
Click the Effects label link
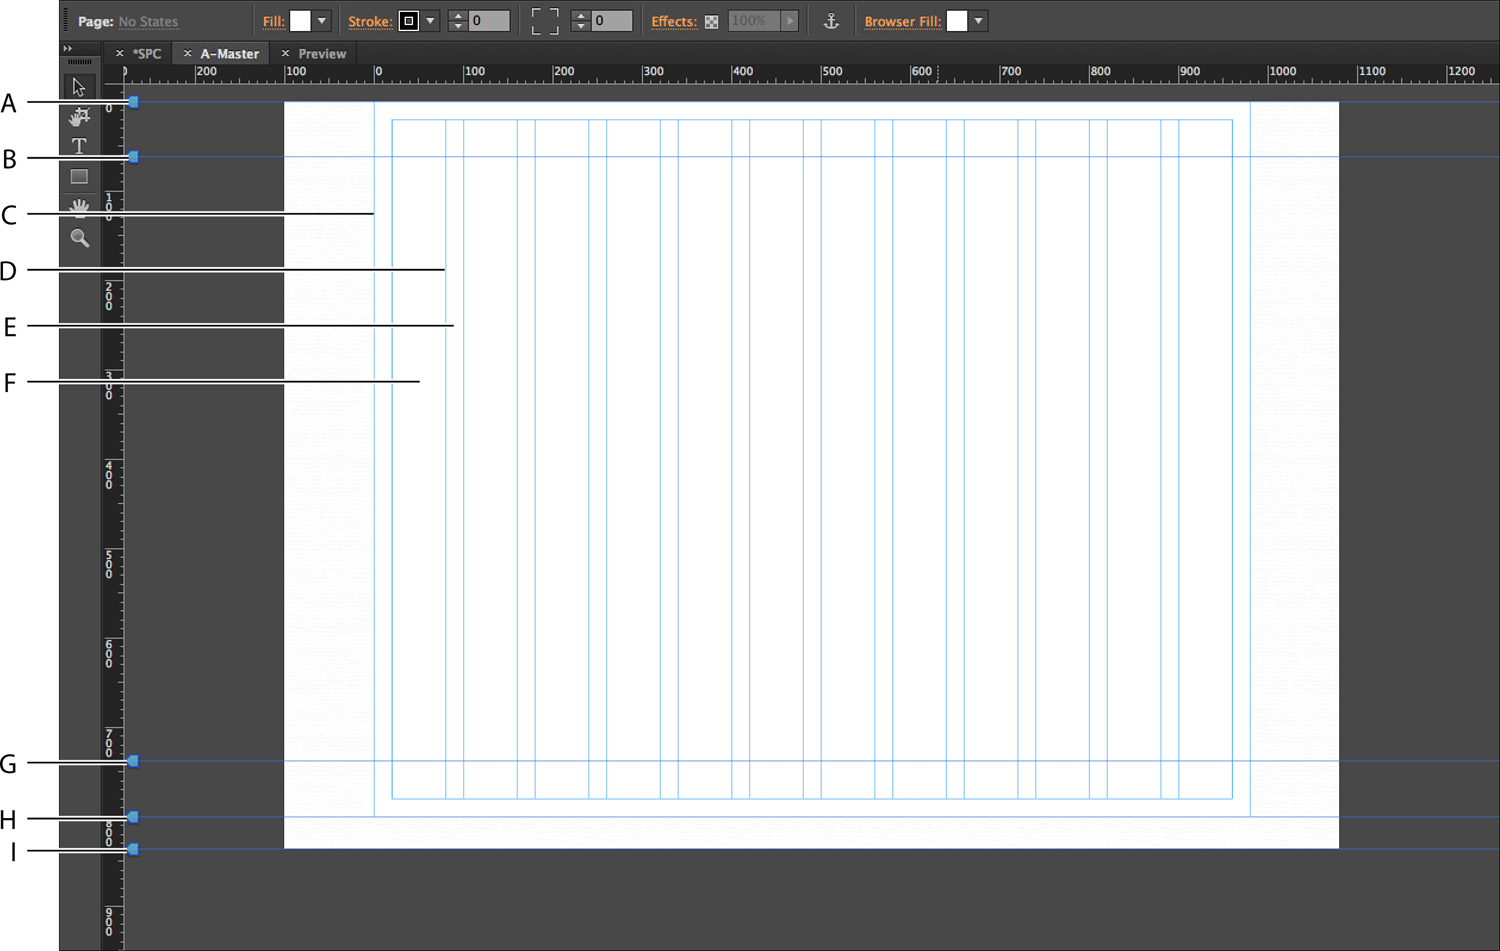tap(674, 22)
